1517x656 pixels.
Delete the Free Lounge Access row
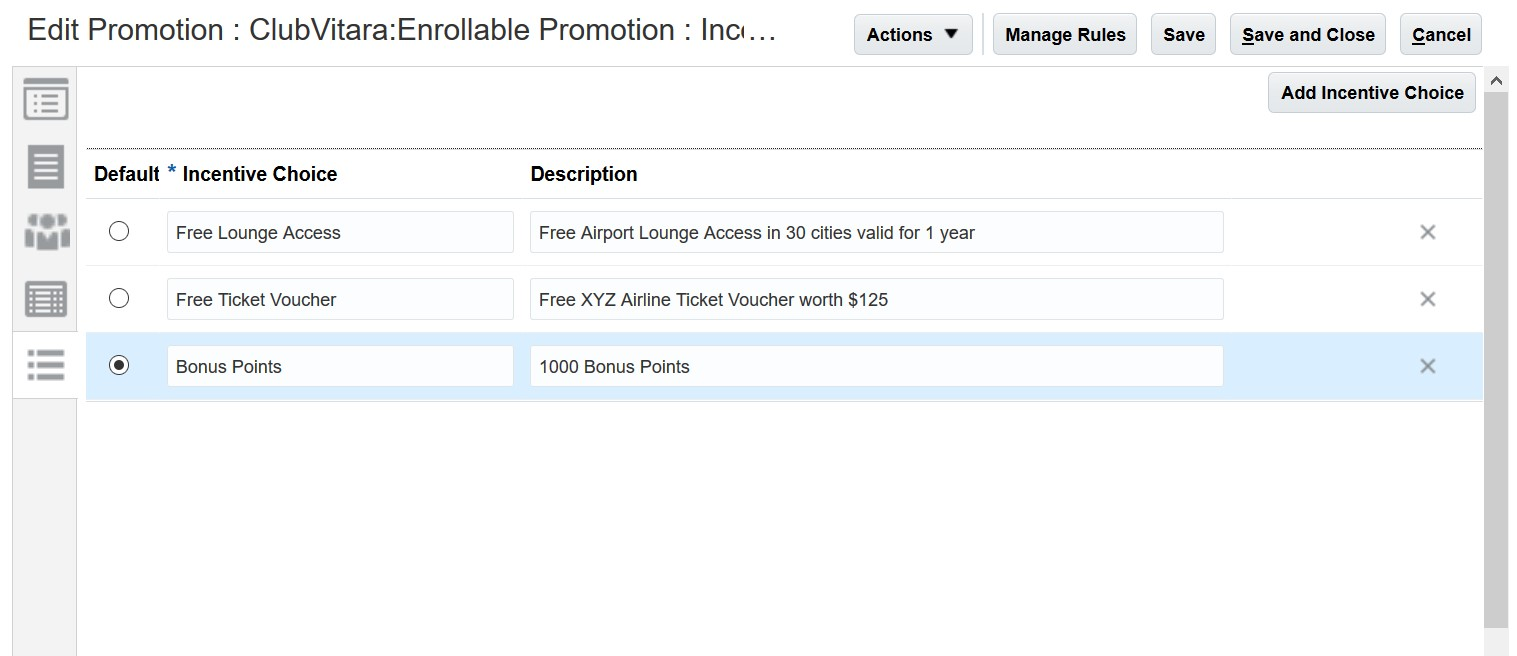click(1427, 232)
